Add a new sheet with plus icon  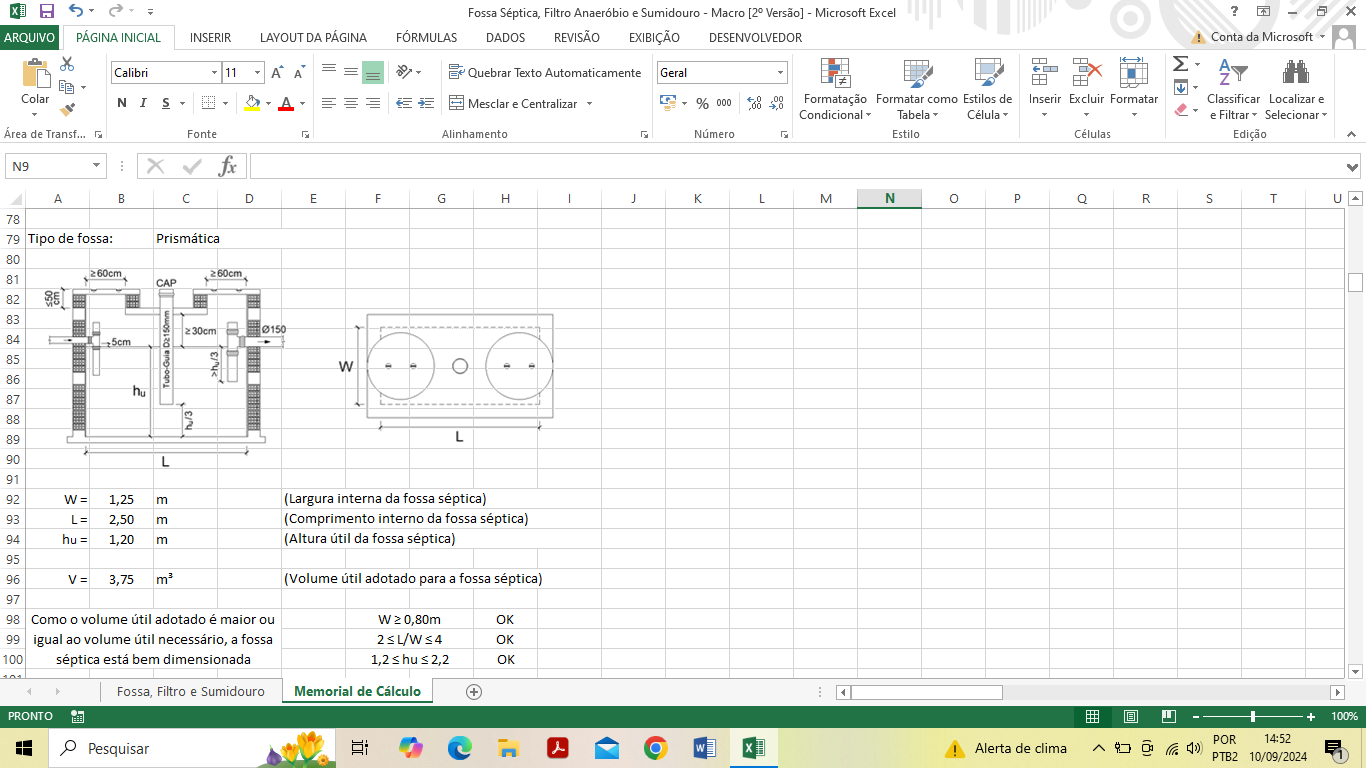point(474,692)
